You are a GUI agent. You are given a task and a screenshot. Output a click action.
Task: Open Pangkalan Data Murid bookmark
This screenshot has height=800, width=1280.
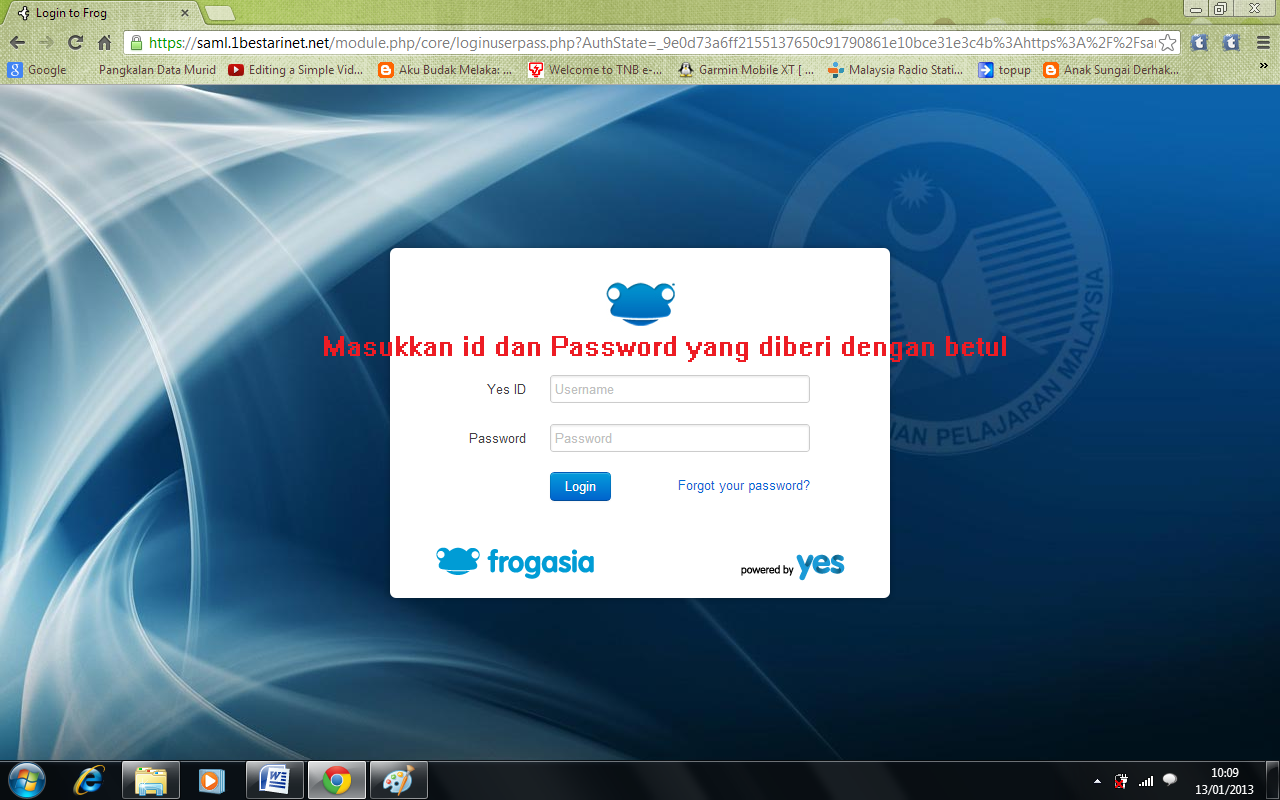[x=157, y=70]
